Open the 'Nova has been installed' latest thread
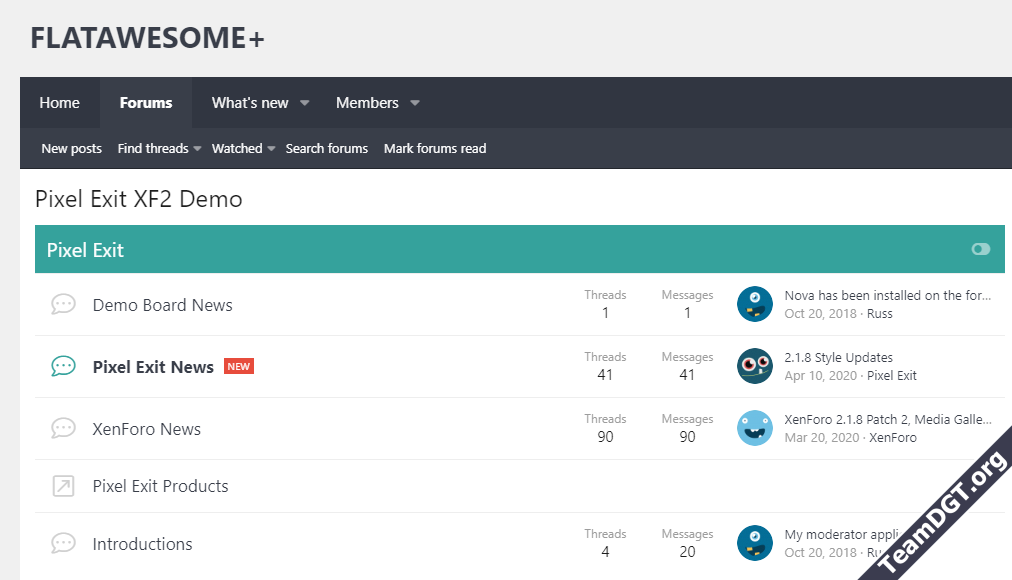The height and width of the screenshot is (580, 1012). click(x=887, y=295)
